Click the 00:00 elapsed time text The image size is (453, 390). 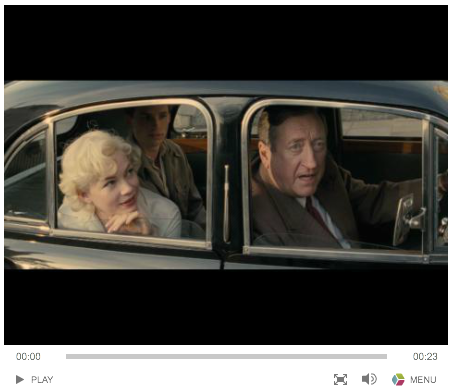click(x=28, y=357)
